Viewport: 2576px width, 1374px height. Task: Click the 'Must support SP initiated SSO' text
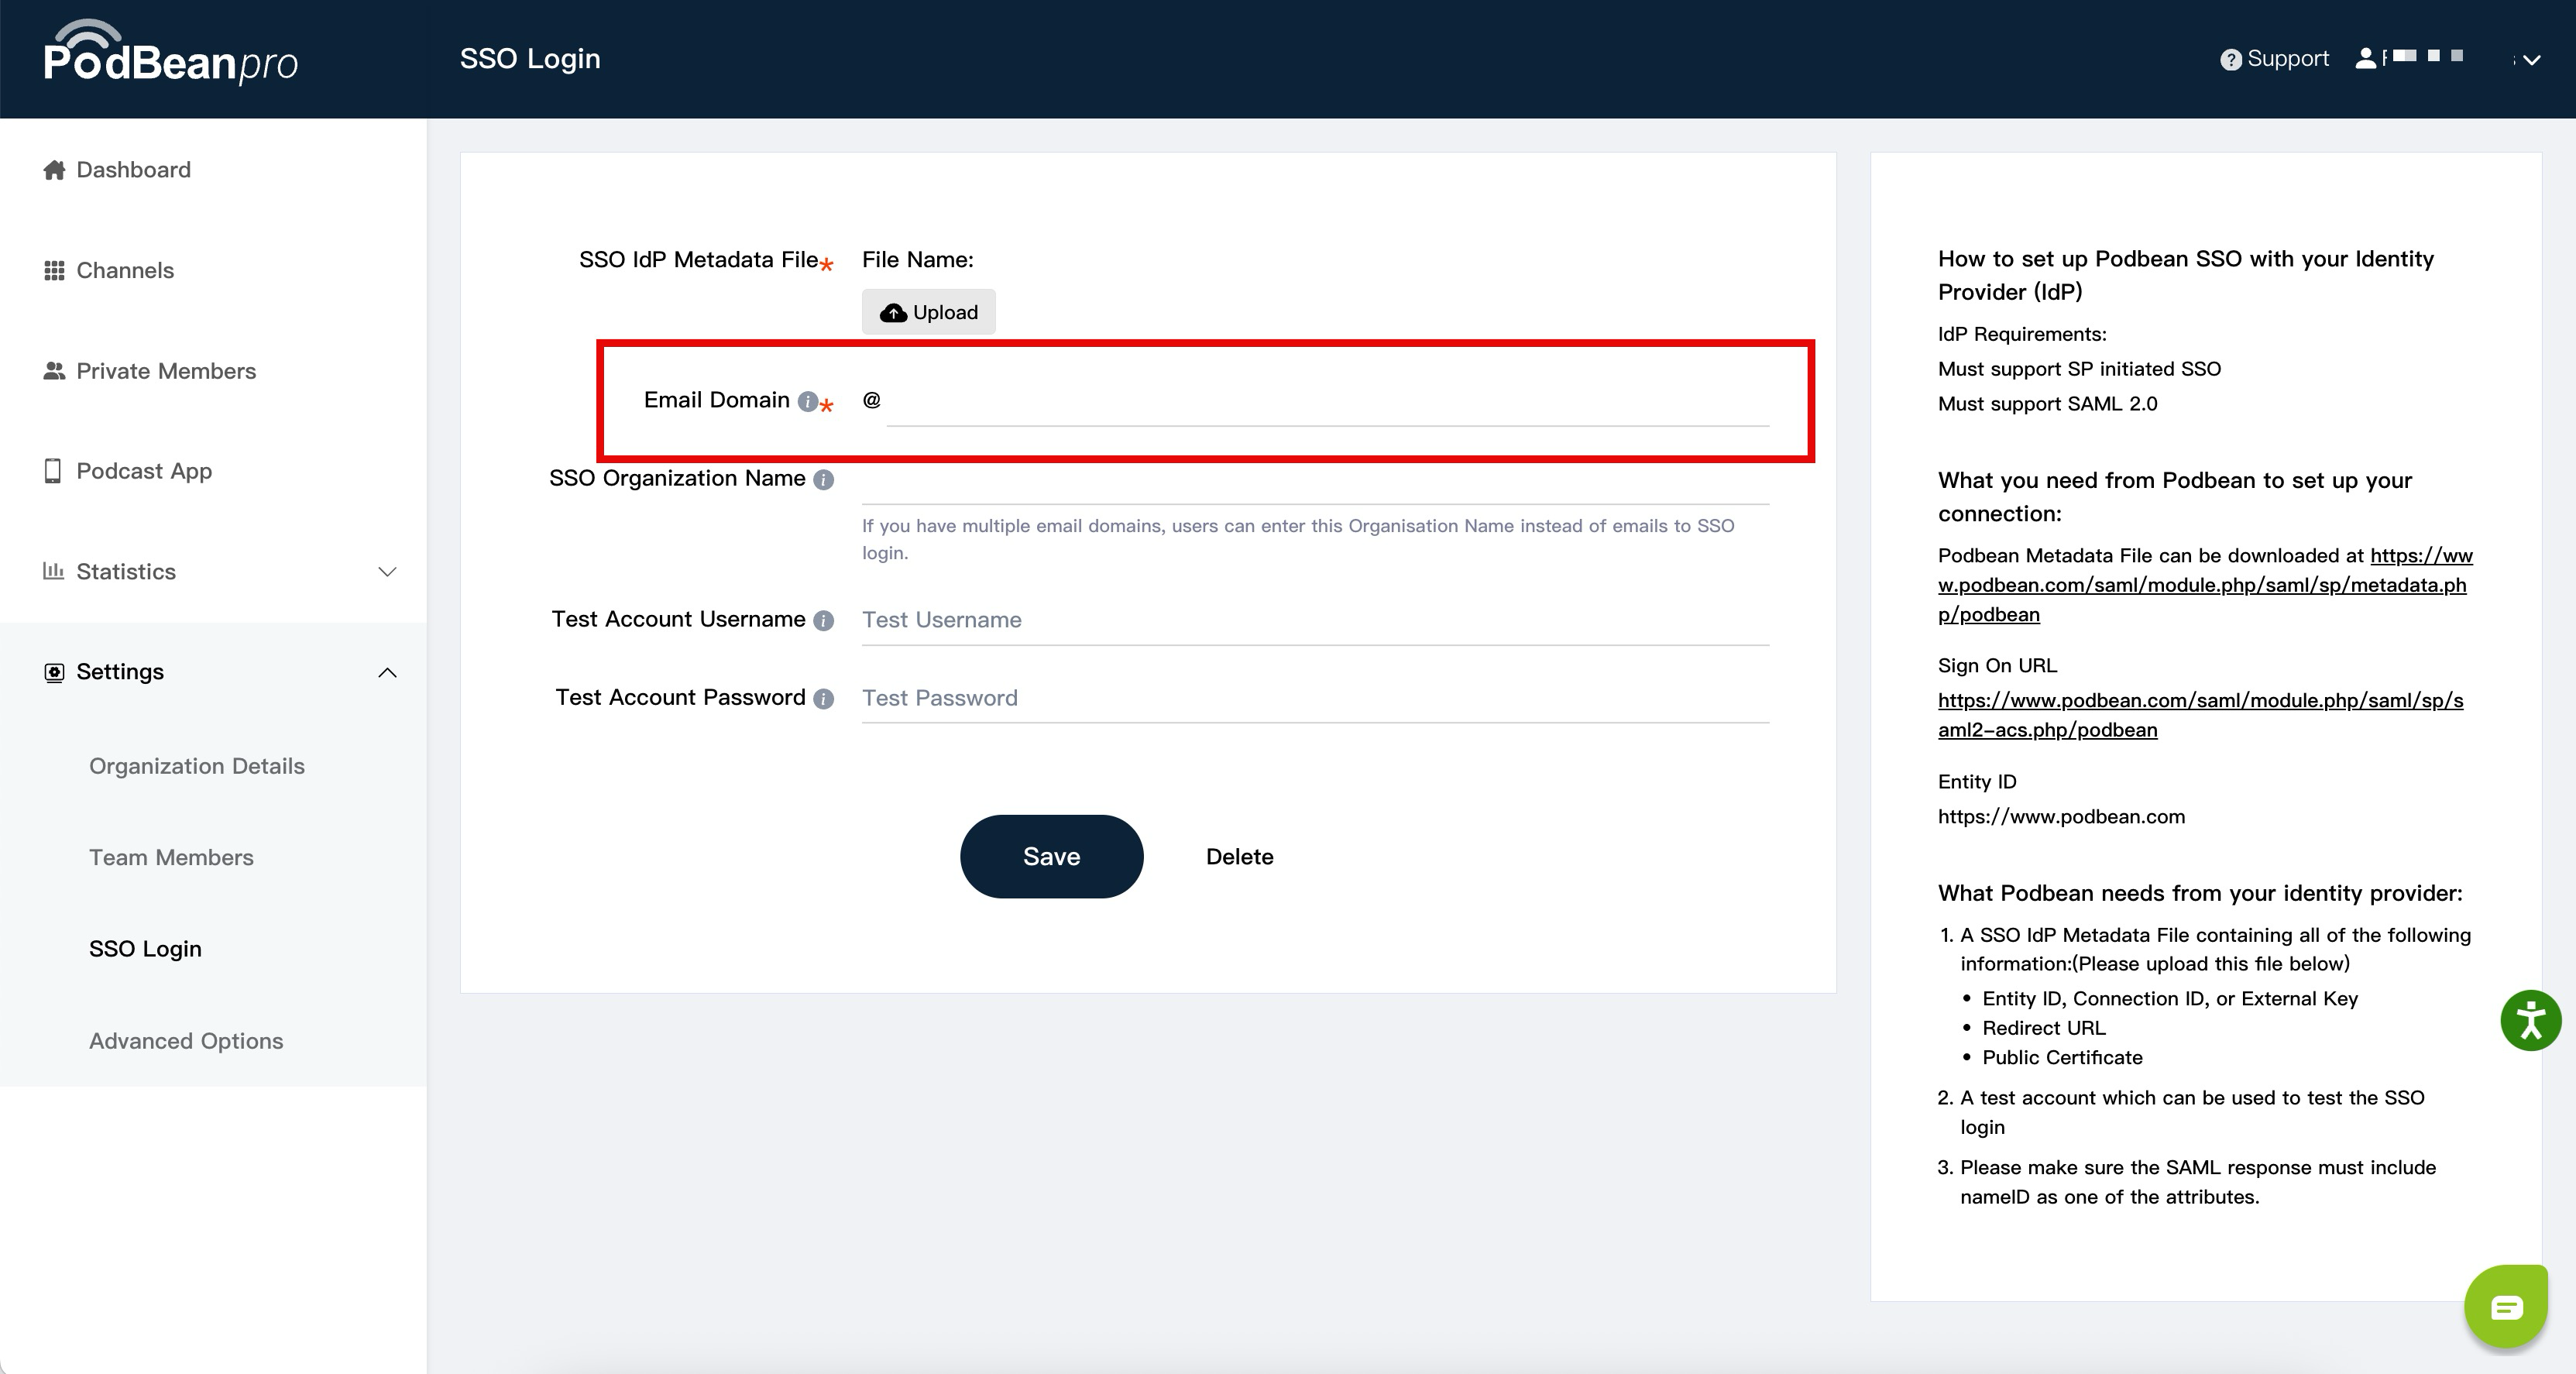(2079, 369)
